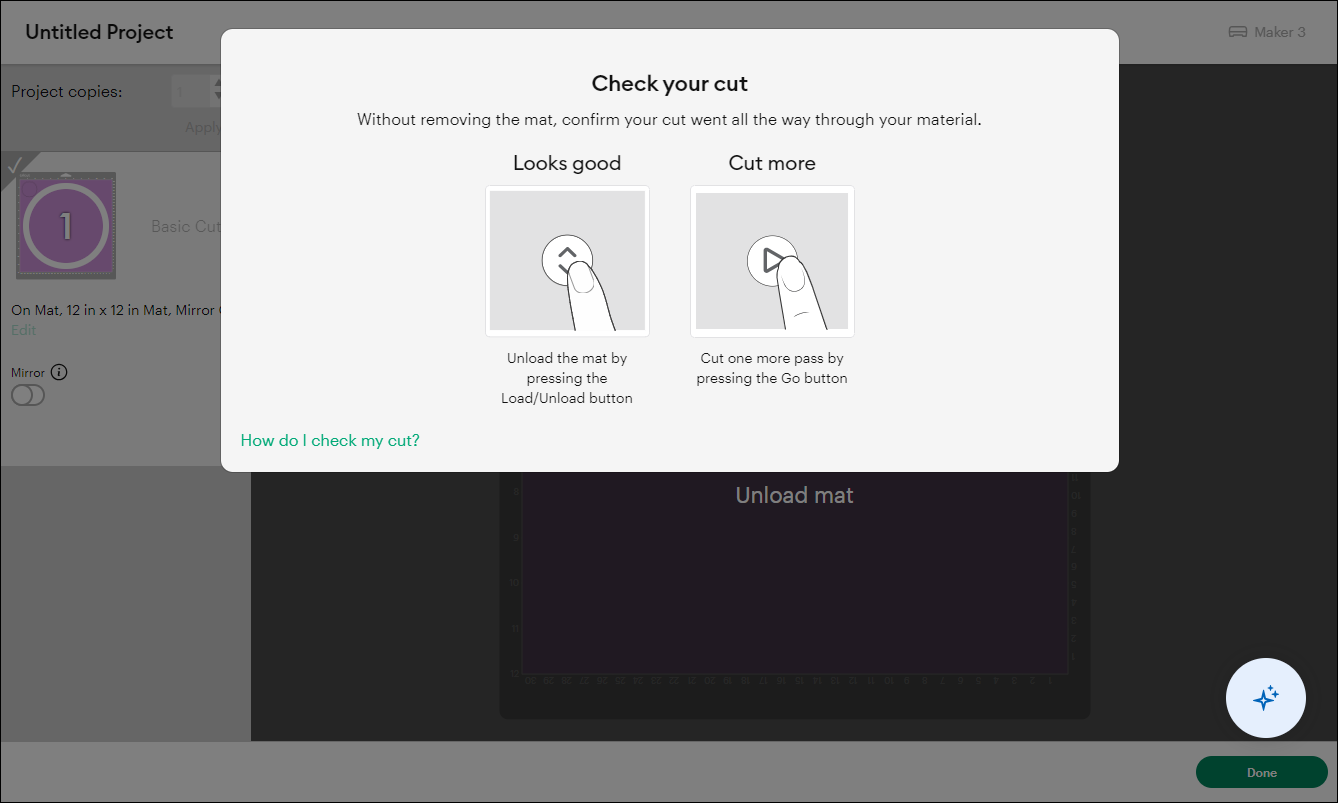Viewport: 1338px width, 803px height.
Task: Click the Go button illustration under Cut more
Action: [x=772, y=261]
